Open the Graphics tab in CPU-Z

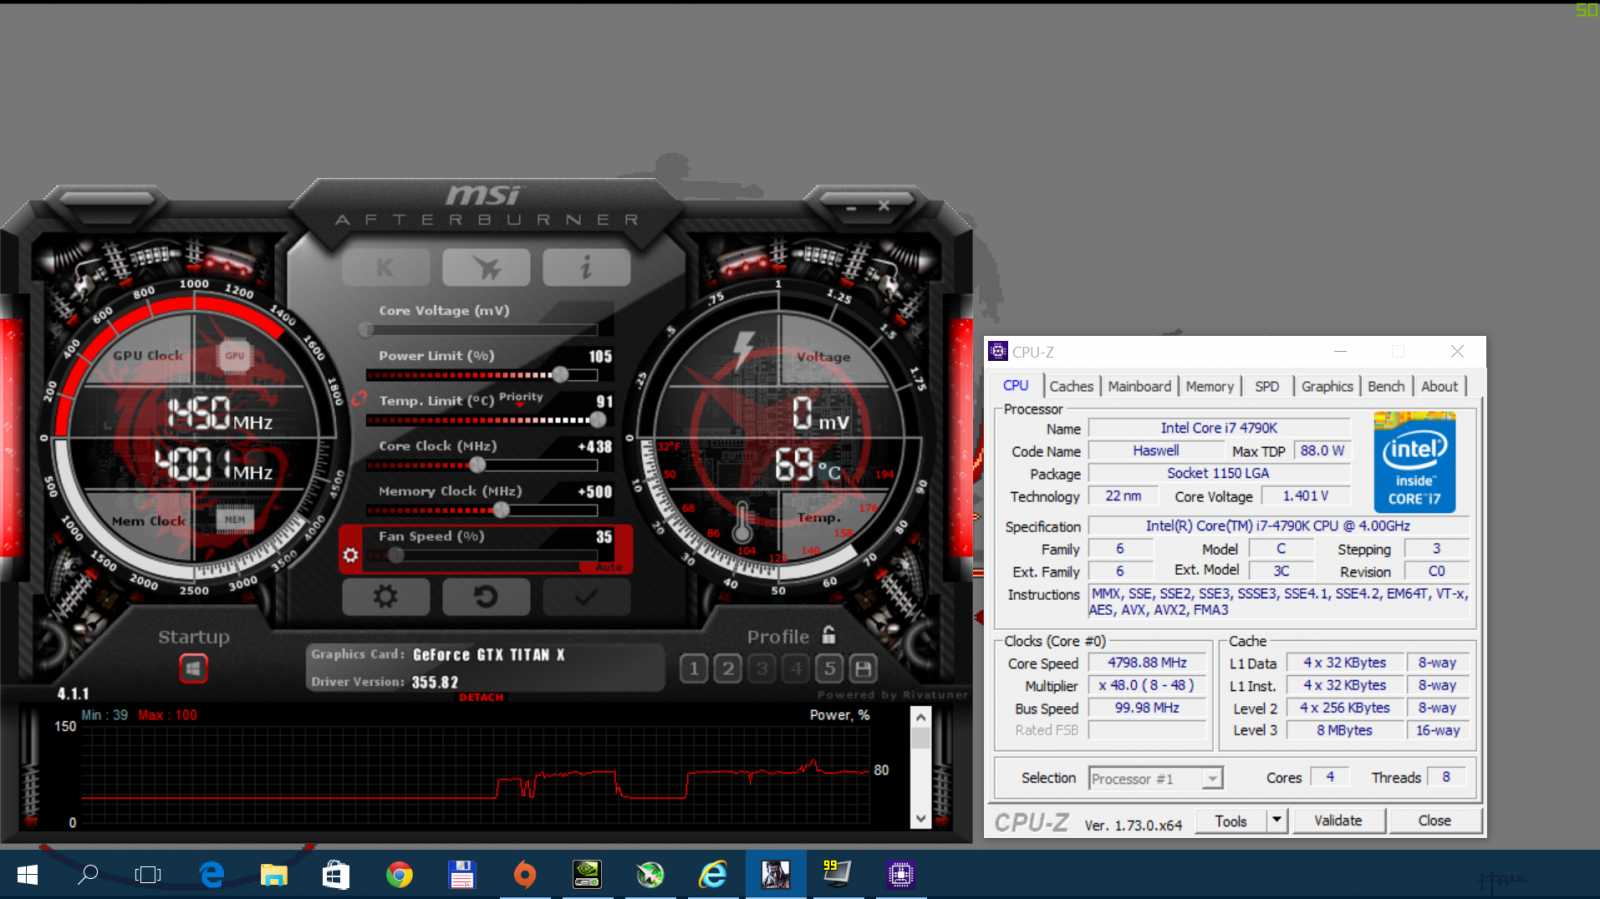[x=1327, y=386]
